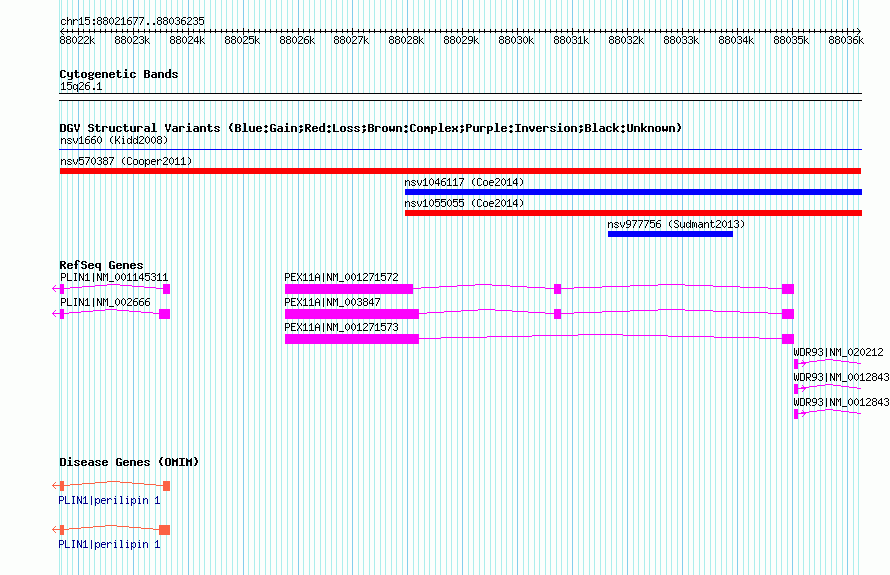Select the Disease Genes (OMIM) track title
This screenshot has width=890, height=575.
tap(129, 462)
